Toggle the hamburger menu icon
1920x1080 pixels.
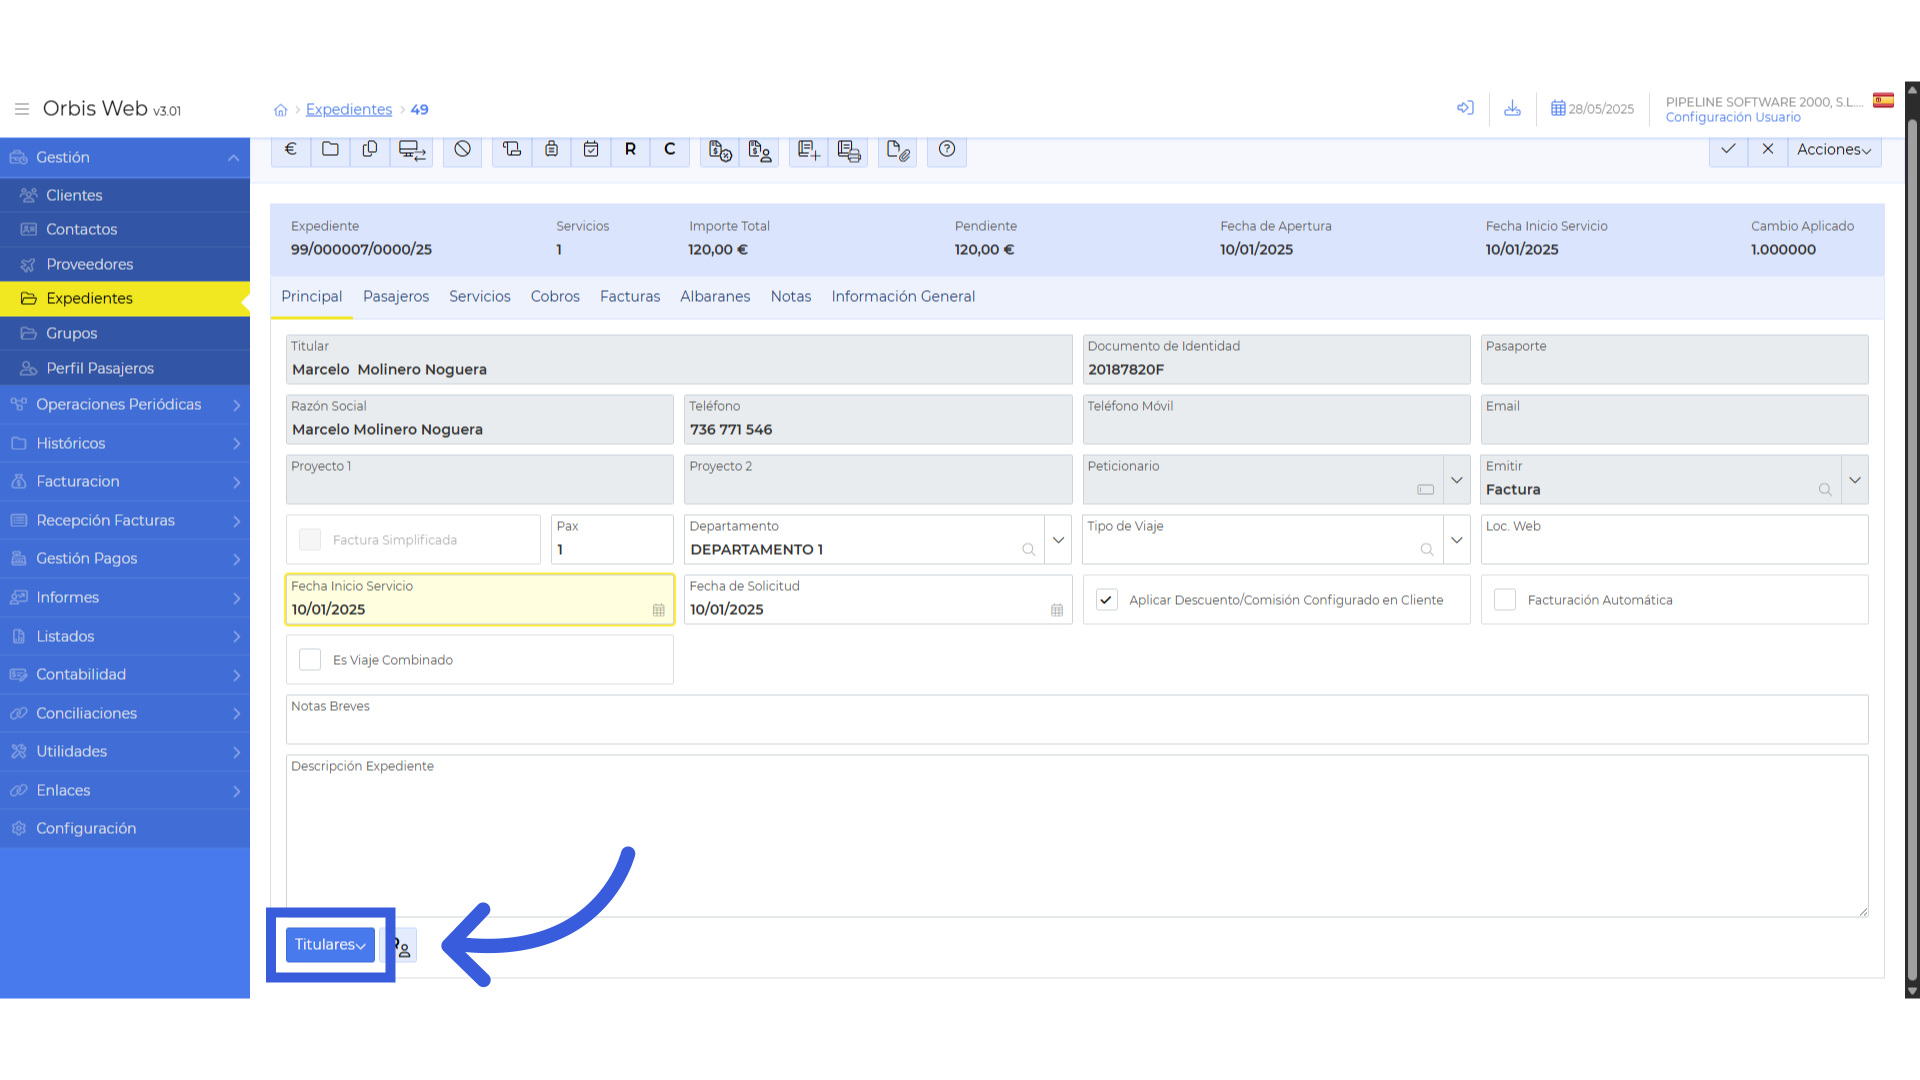point(22,109)
